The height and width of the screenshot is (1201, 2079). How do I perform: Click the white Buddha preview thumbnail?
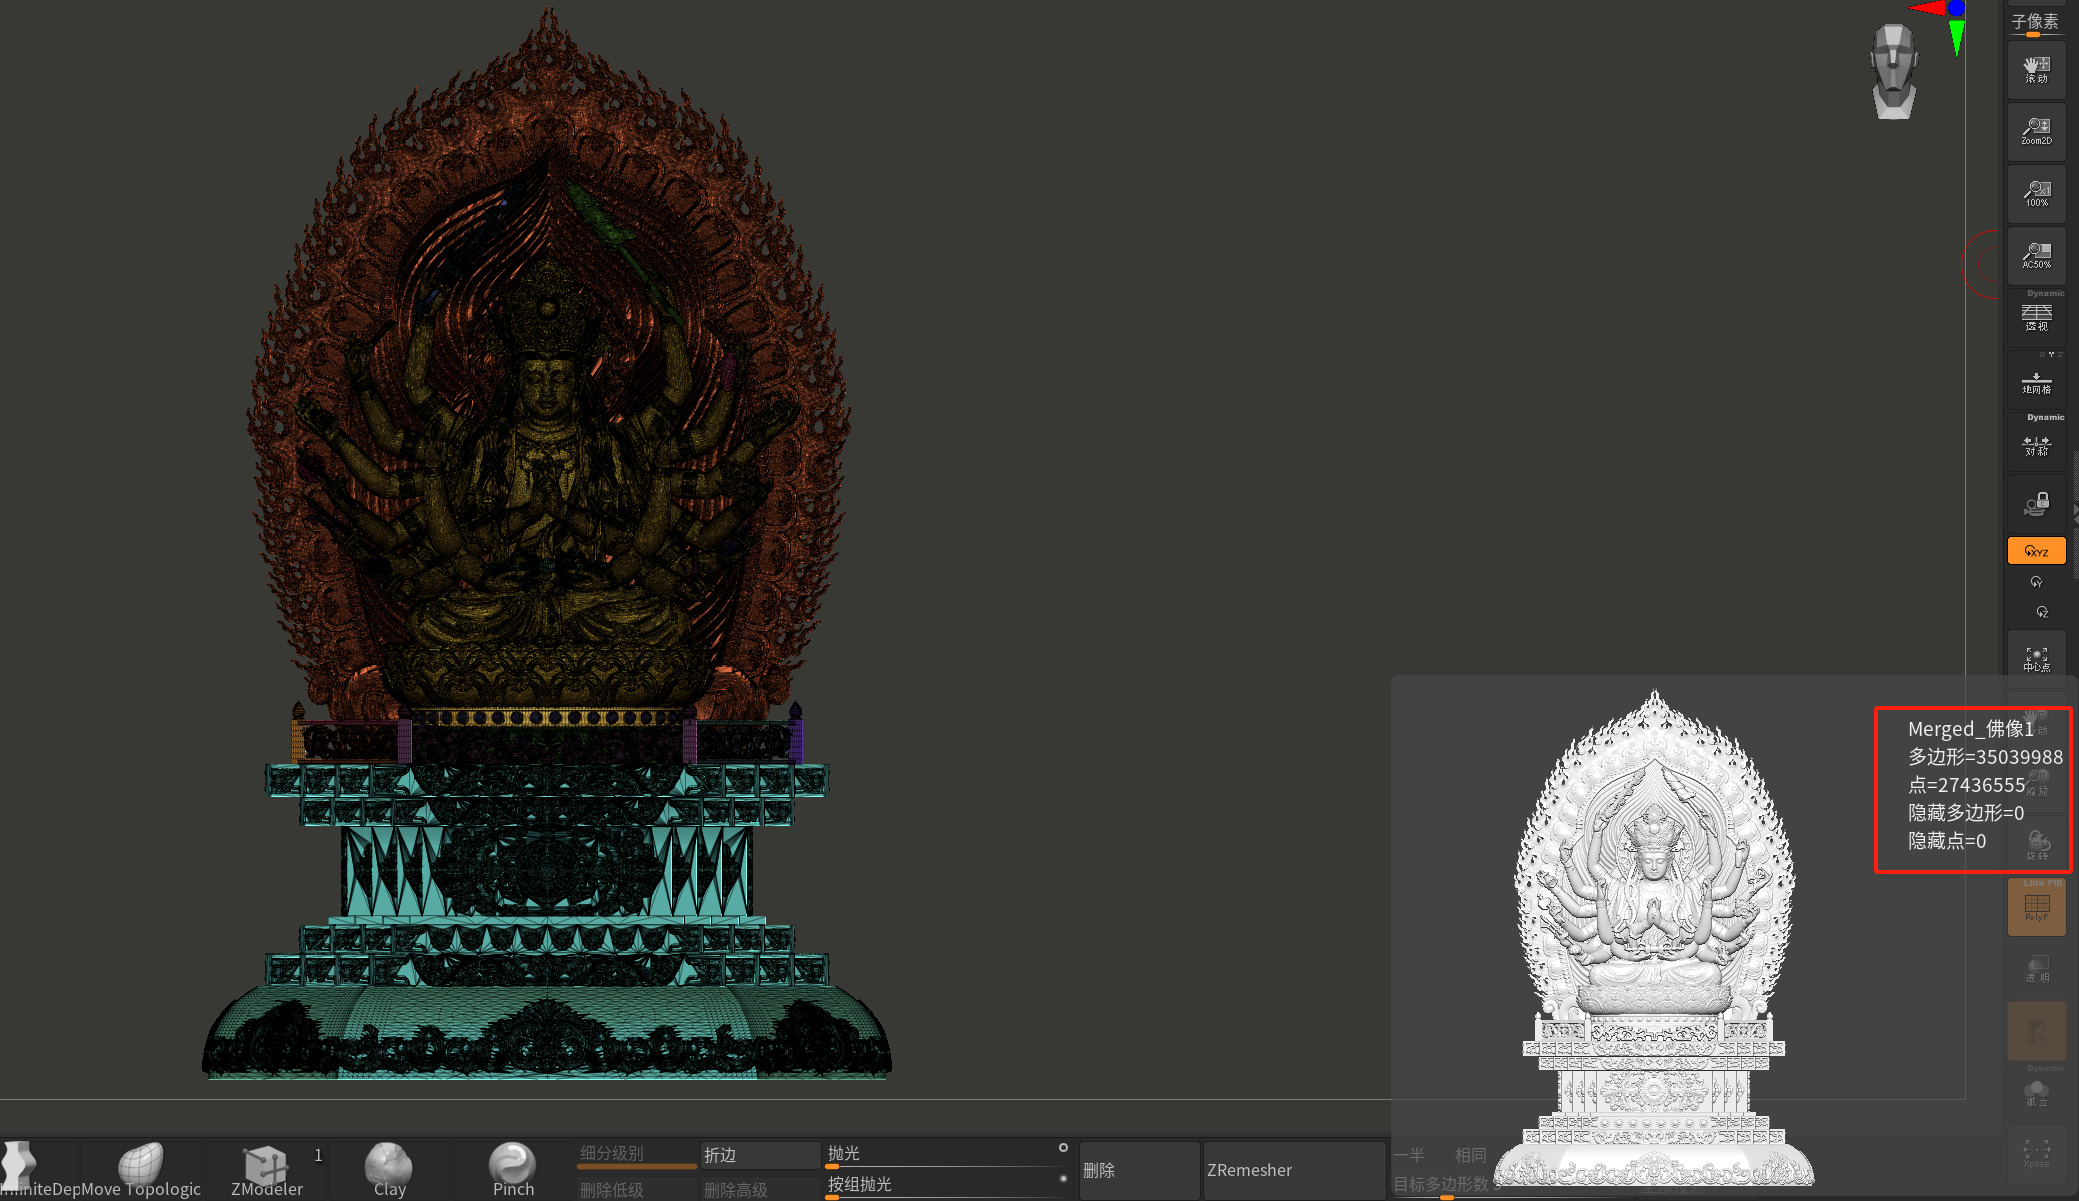[x=1654, y=938]
